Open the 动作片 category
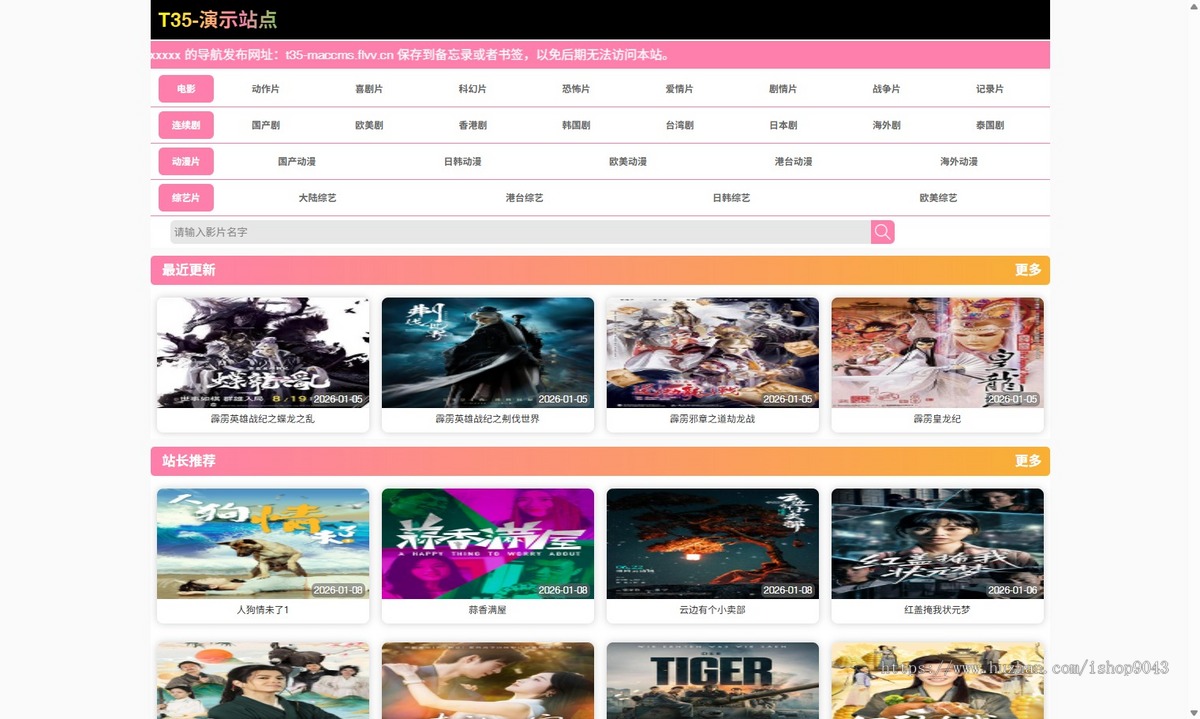This screenshot has width=1200, height=719. point(266,89)
